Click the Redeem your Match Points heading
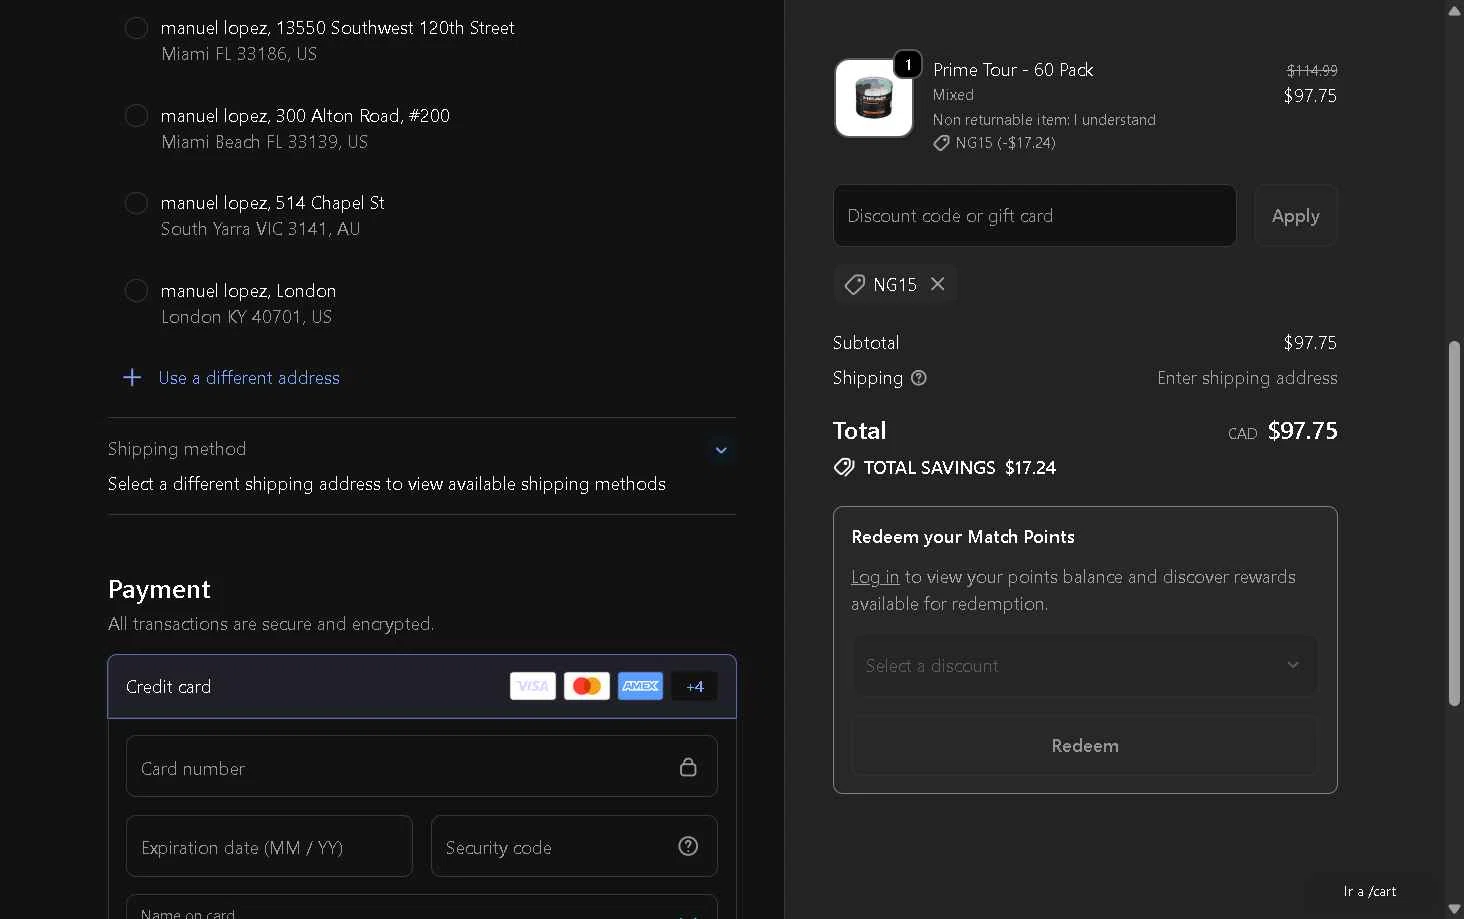The image size is (1464, 919). (x=963, y=537)
